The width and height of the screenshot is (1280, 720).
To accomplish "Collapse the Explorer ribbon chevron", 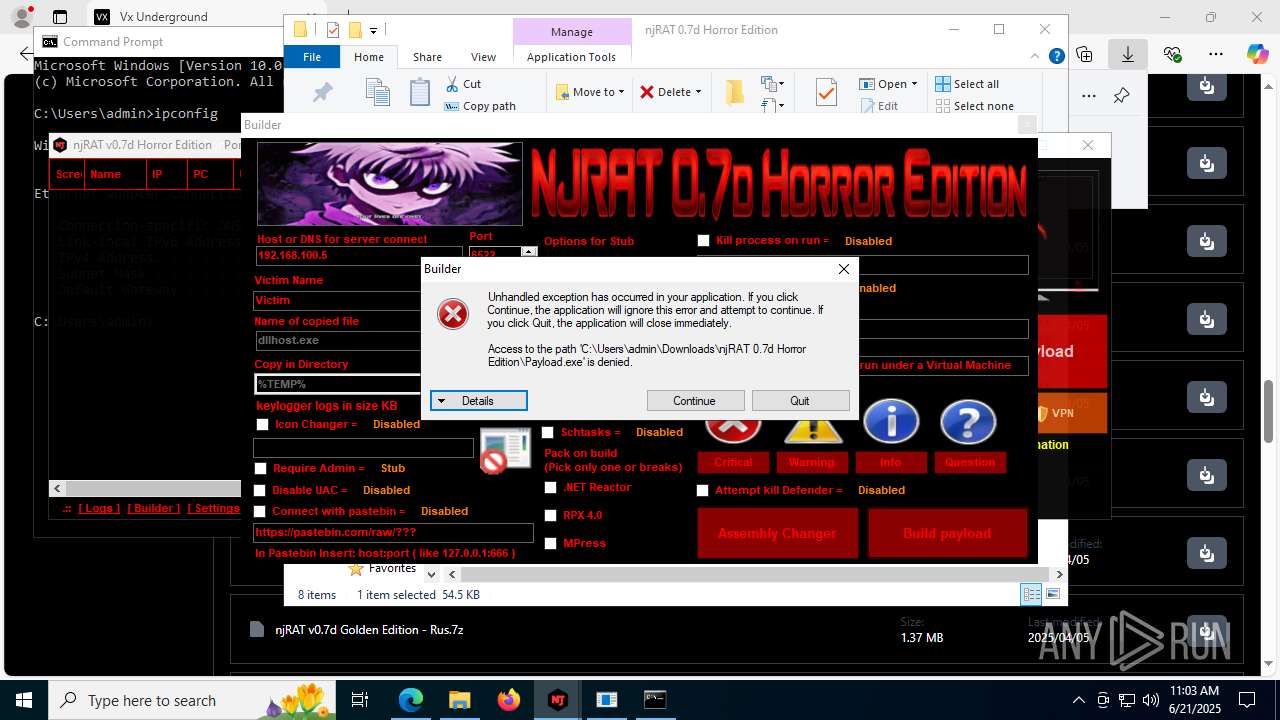I will (1035, 57).
